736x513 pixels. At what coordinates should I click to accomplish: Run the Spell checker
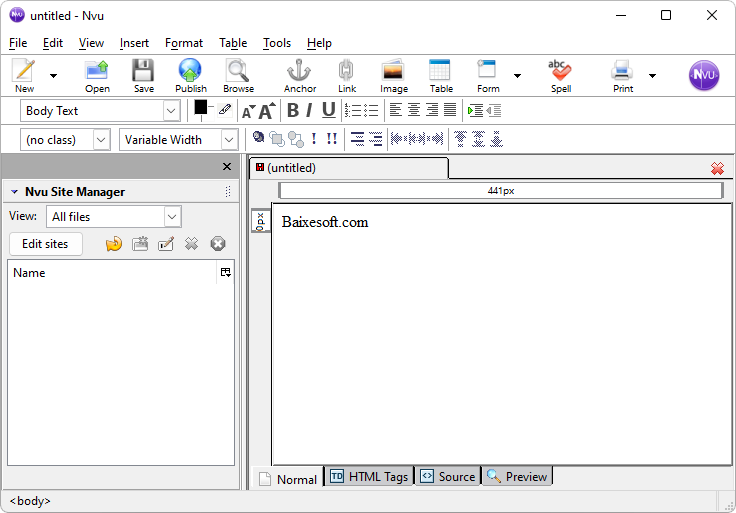(x=560, y=75)
